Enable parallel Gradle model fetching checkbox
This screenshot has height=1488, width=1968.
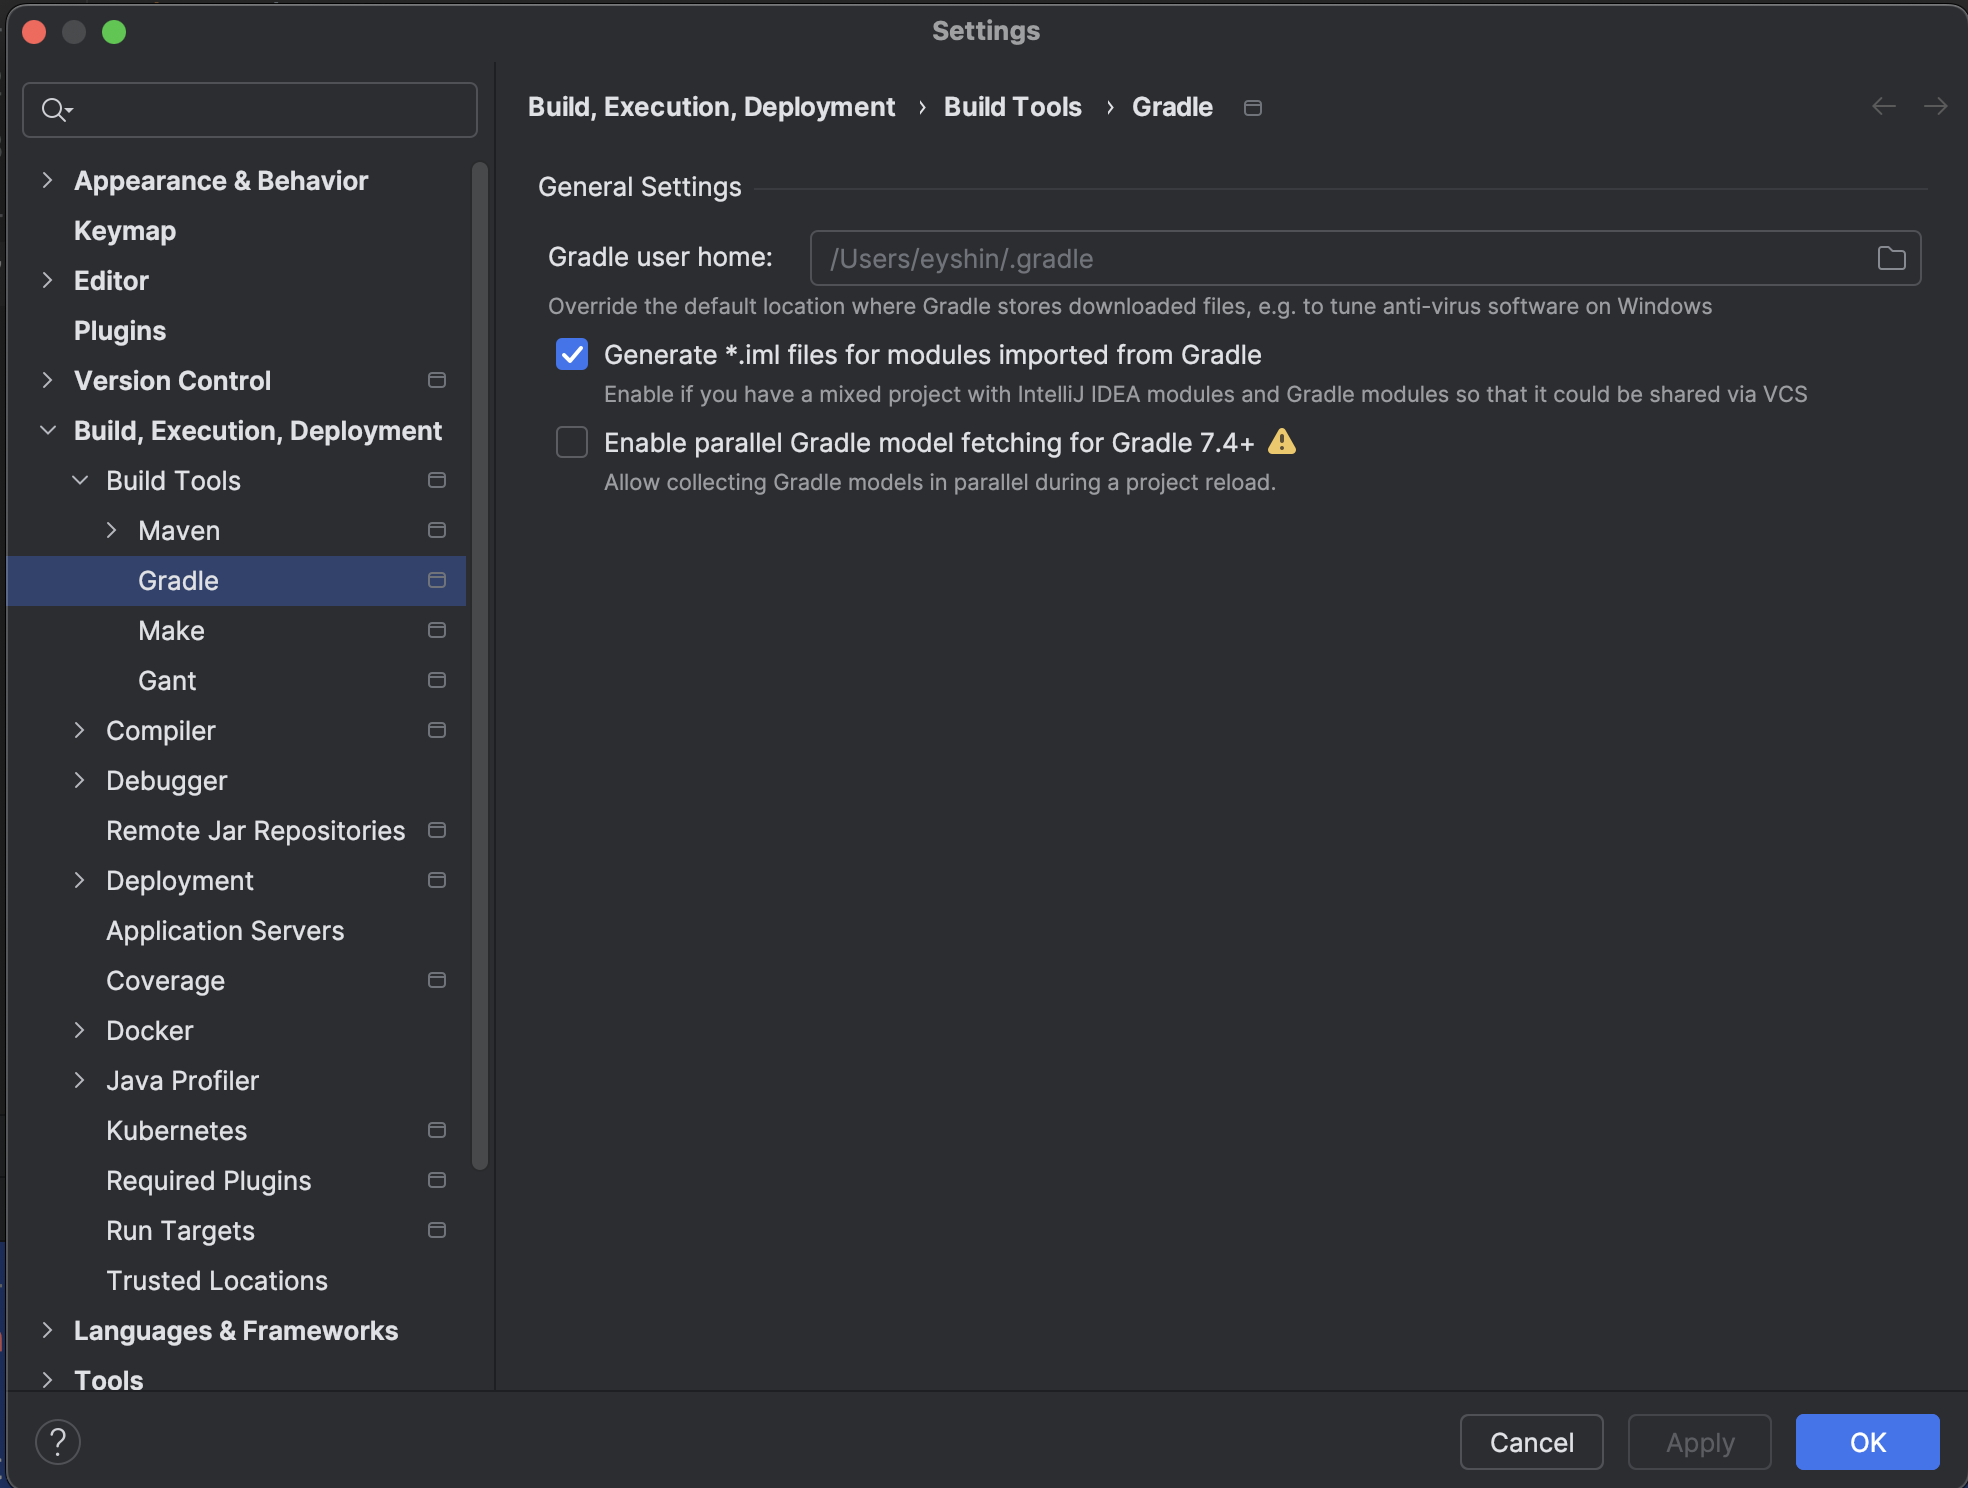pos(572,442)
